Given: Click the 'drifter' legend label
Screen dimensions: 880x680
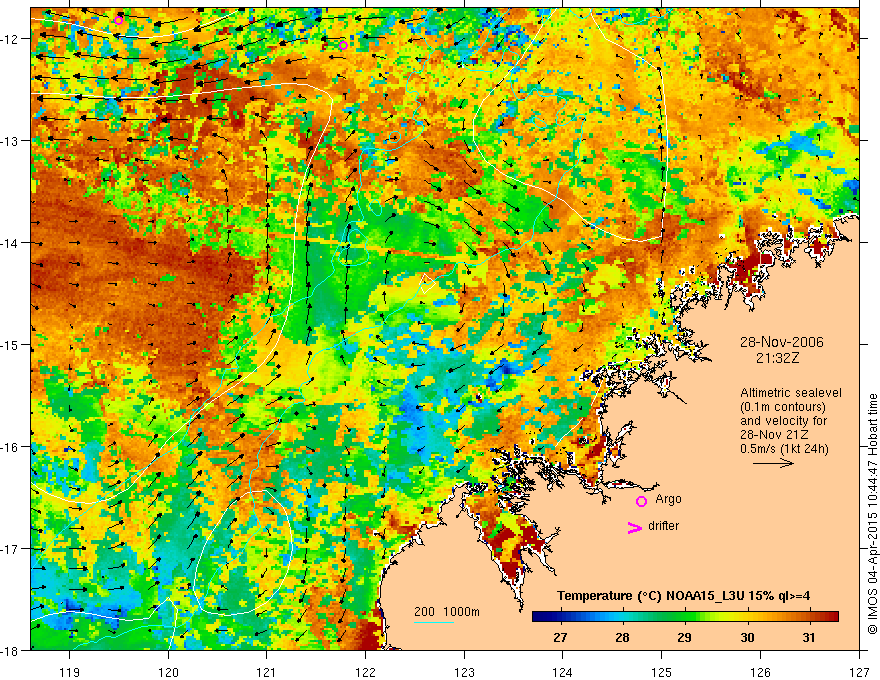Looking at the screenshot, I should pyautogui.click(x=663, y=526).
